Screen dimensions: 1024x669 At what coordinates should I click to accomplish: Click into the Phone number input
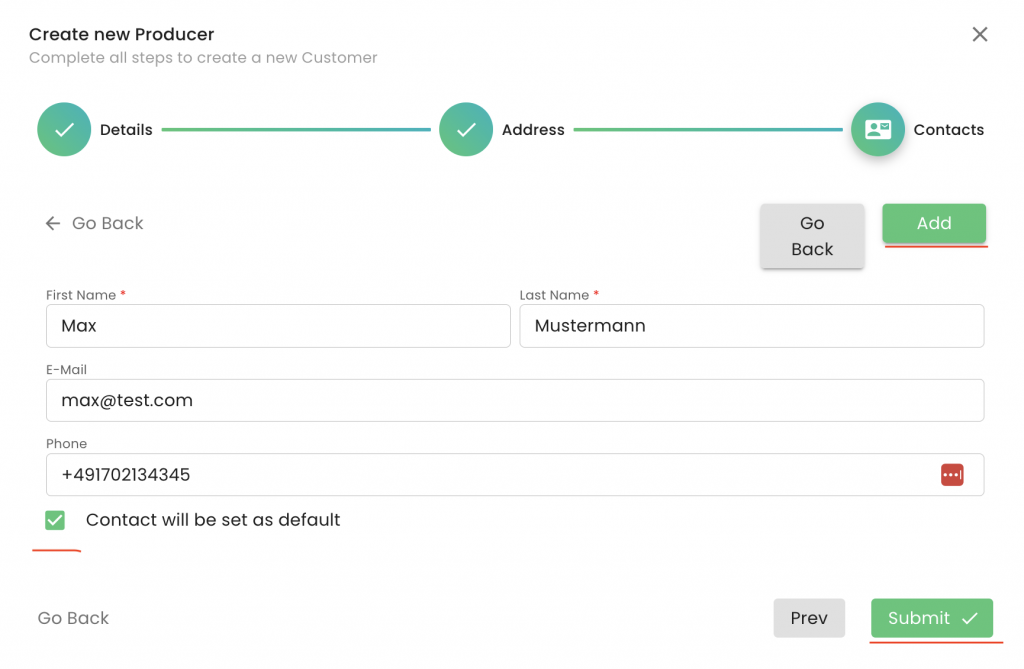(490, 475)
